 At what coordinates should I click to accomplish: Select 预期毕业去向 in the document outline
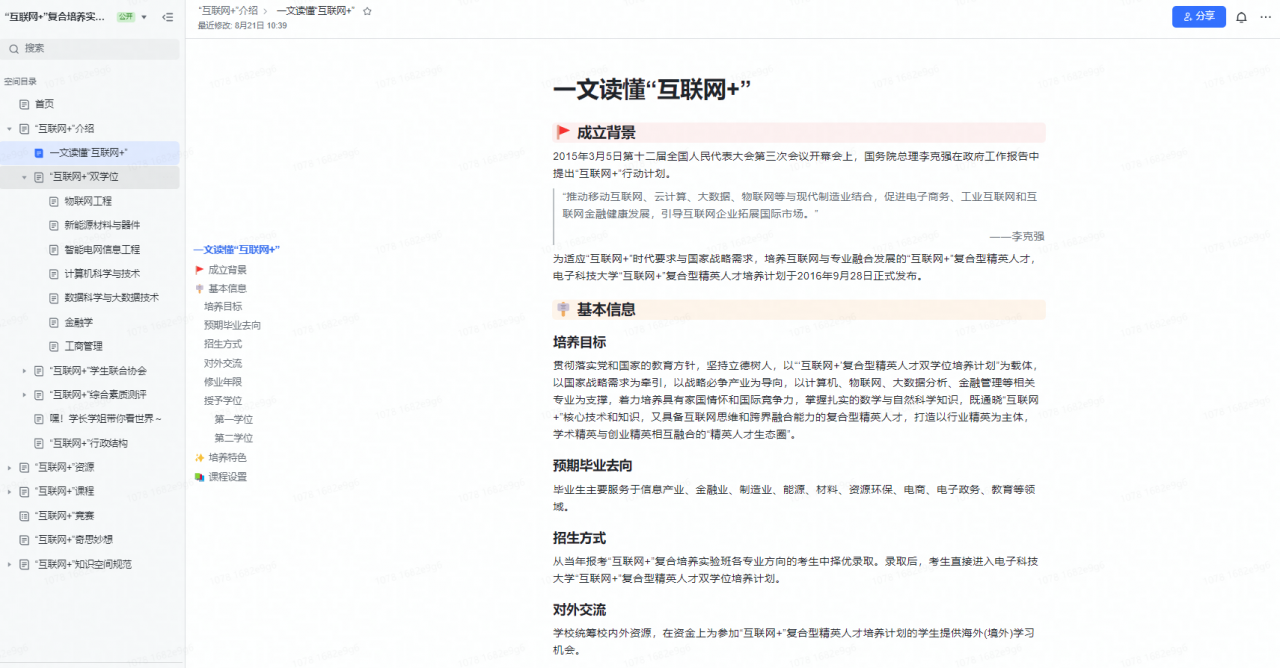pyautogui.click(x=232, y=325)
